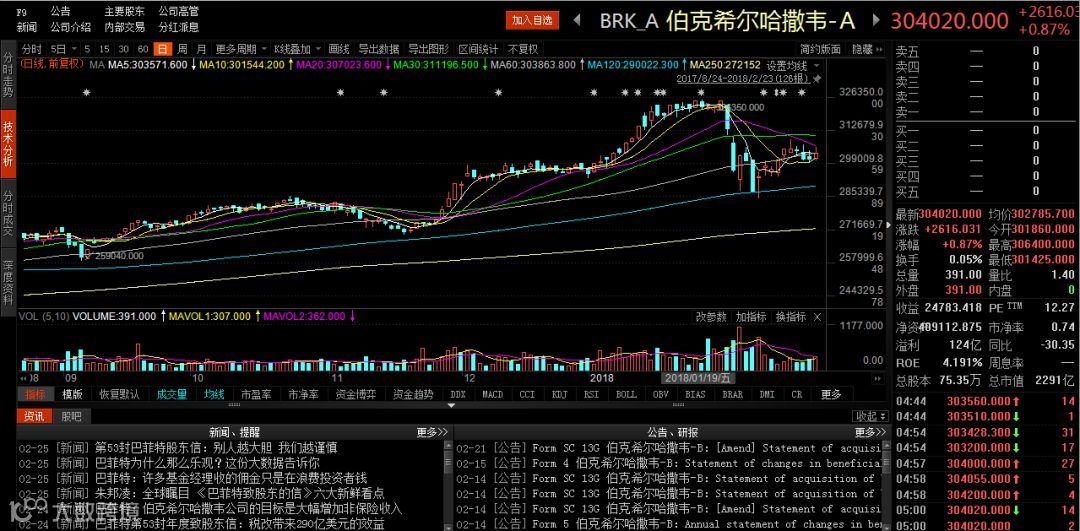Select the 成交量 indicator tab
This screenshot has height=531, width=1080.
[172, 395]
